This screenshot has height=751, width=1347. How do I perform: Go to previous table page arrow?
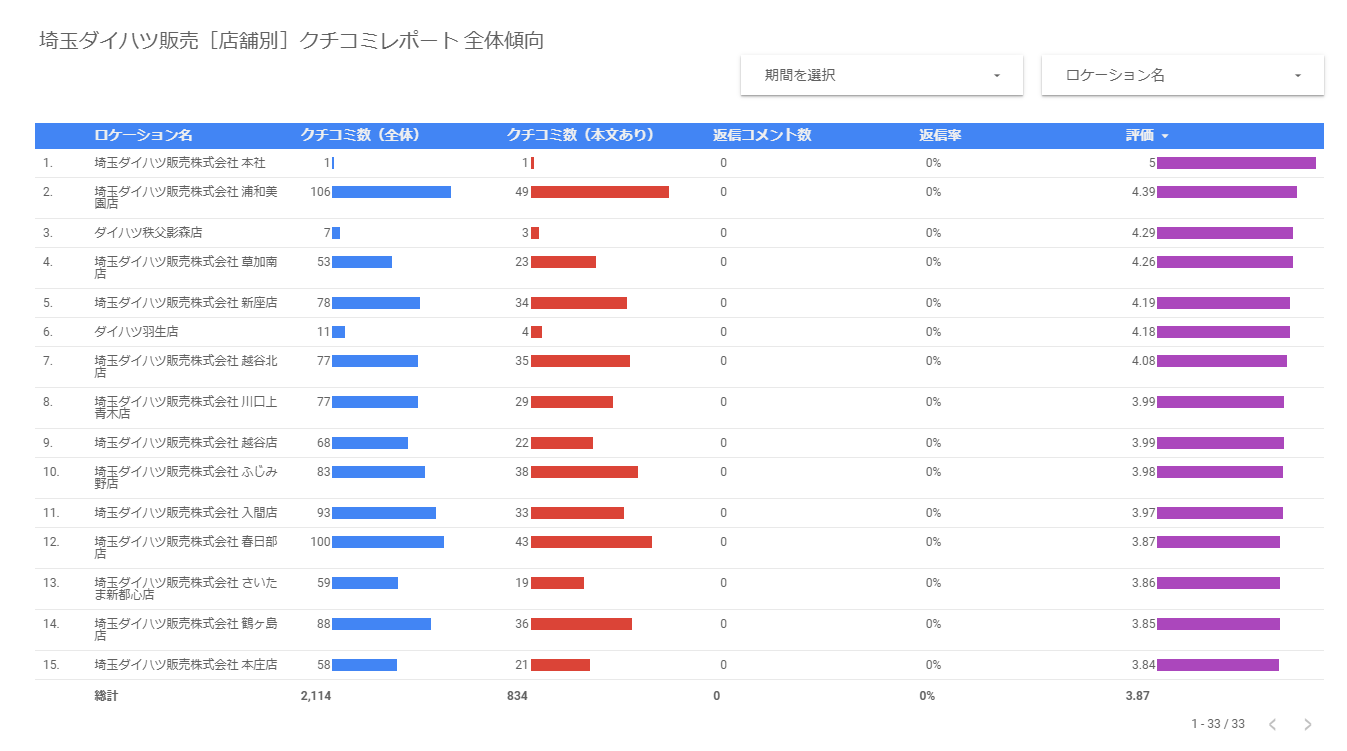tap(1272, 724)
